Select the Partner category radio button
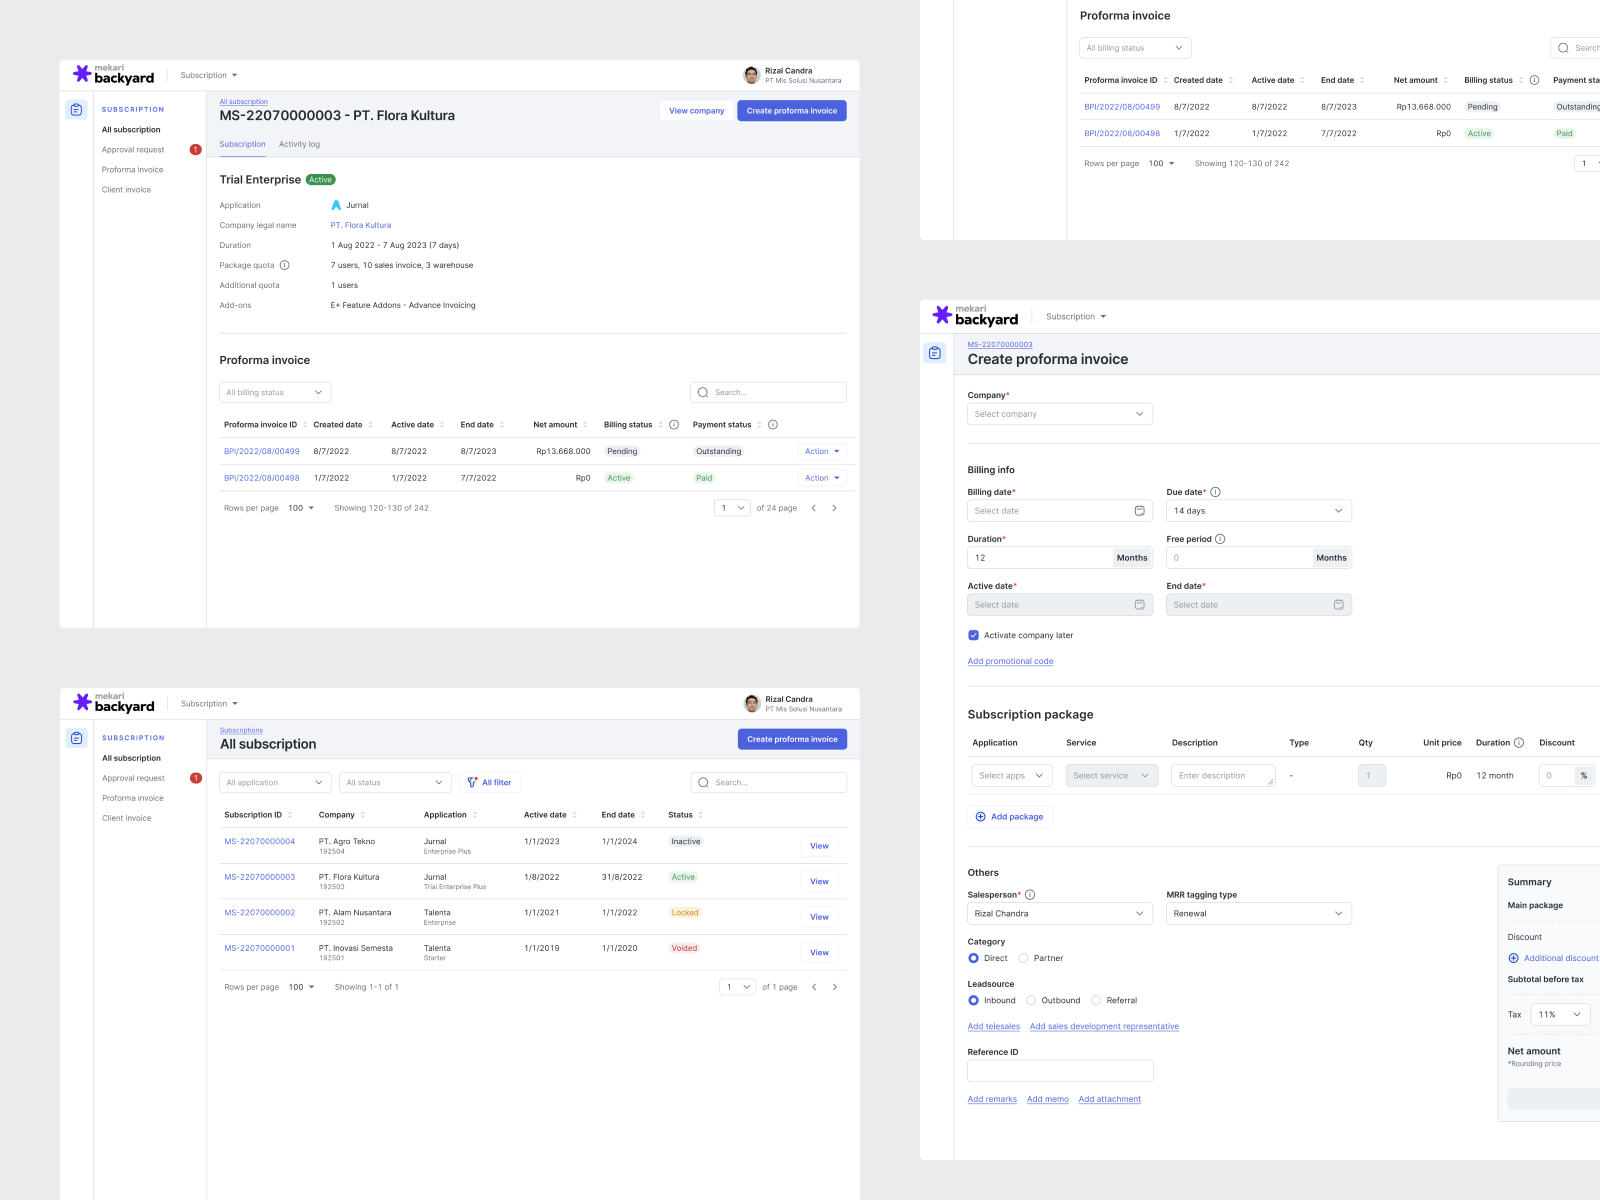 pyautogui.click(x=1023, y=958)
